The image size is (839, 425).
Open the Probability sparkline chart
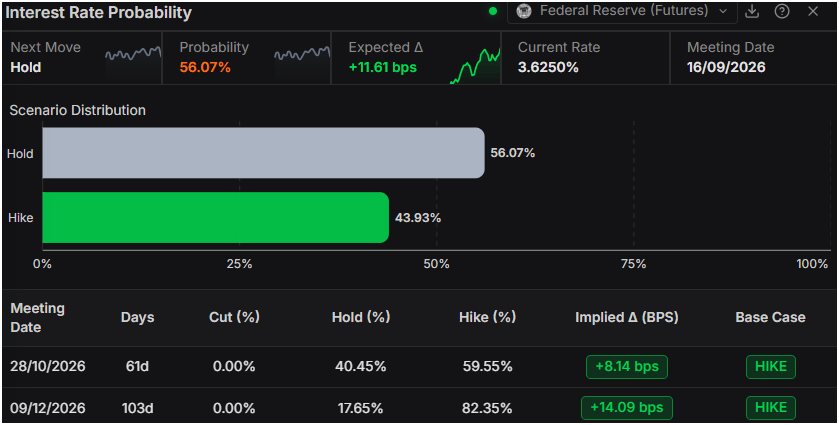click(x=302, y=57)
